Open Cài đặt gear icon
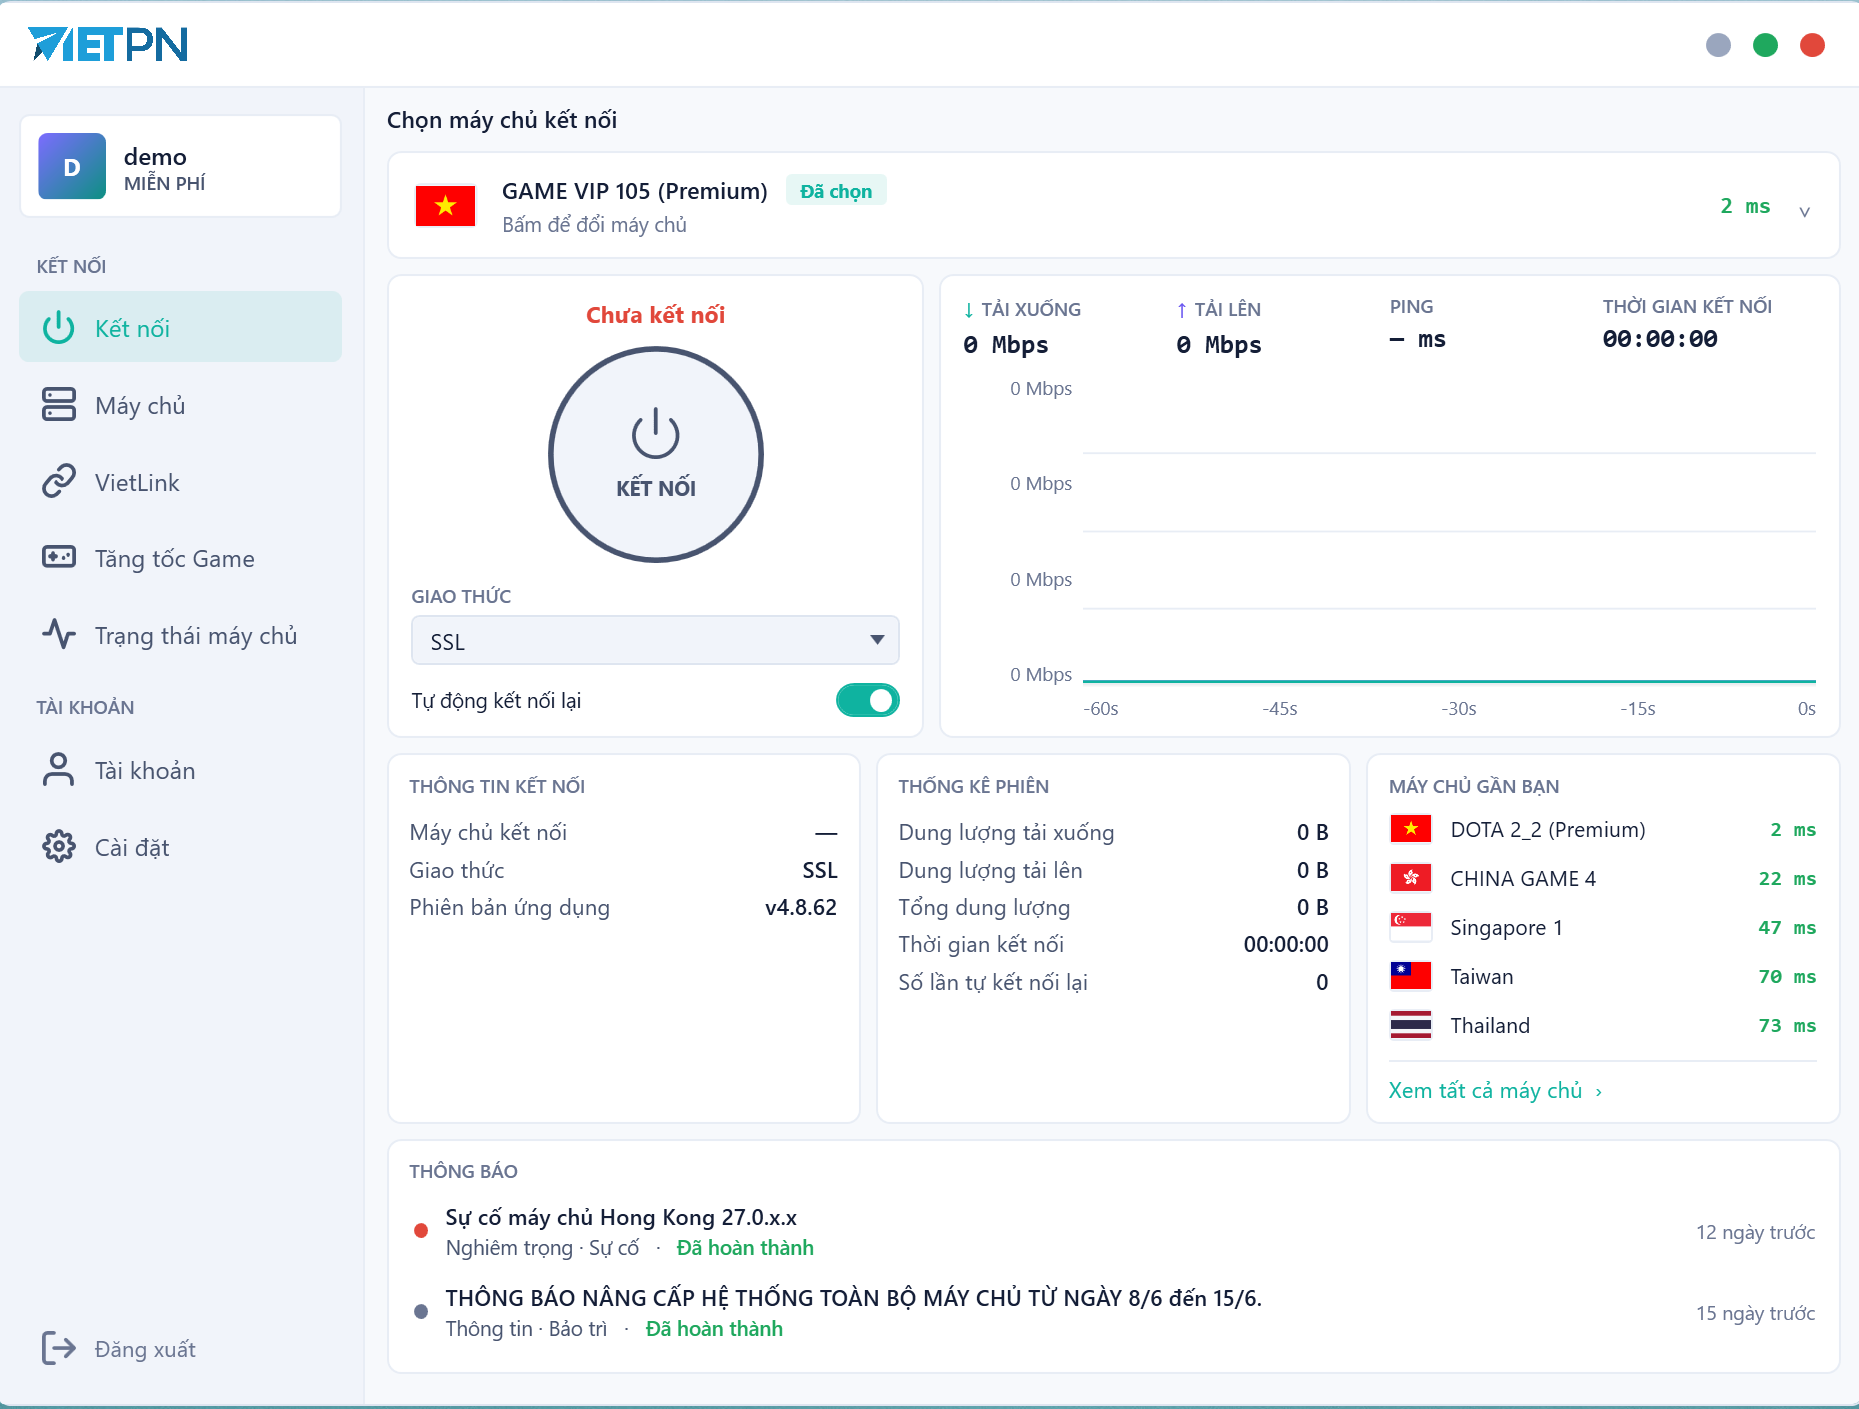The image size is (1859, 1409). click(x=59, y=846)
